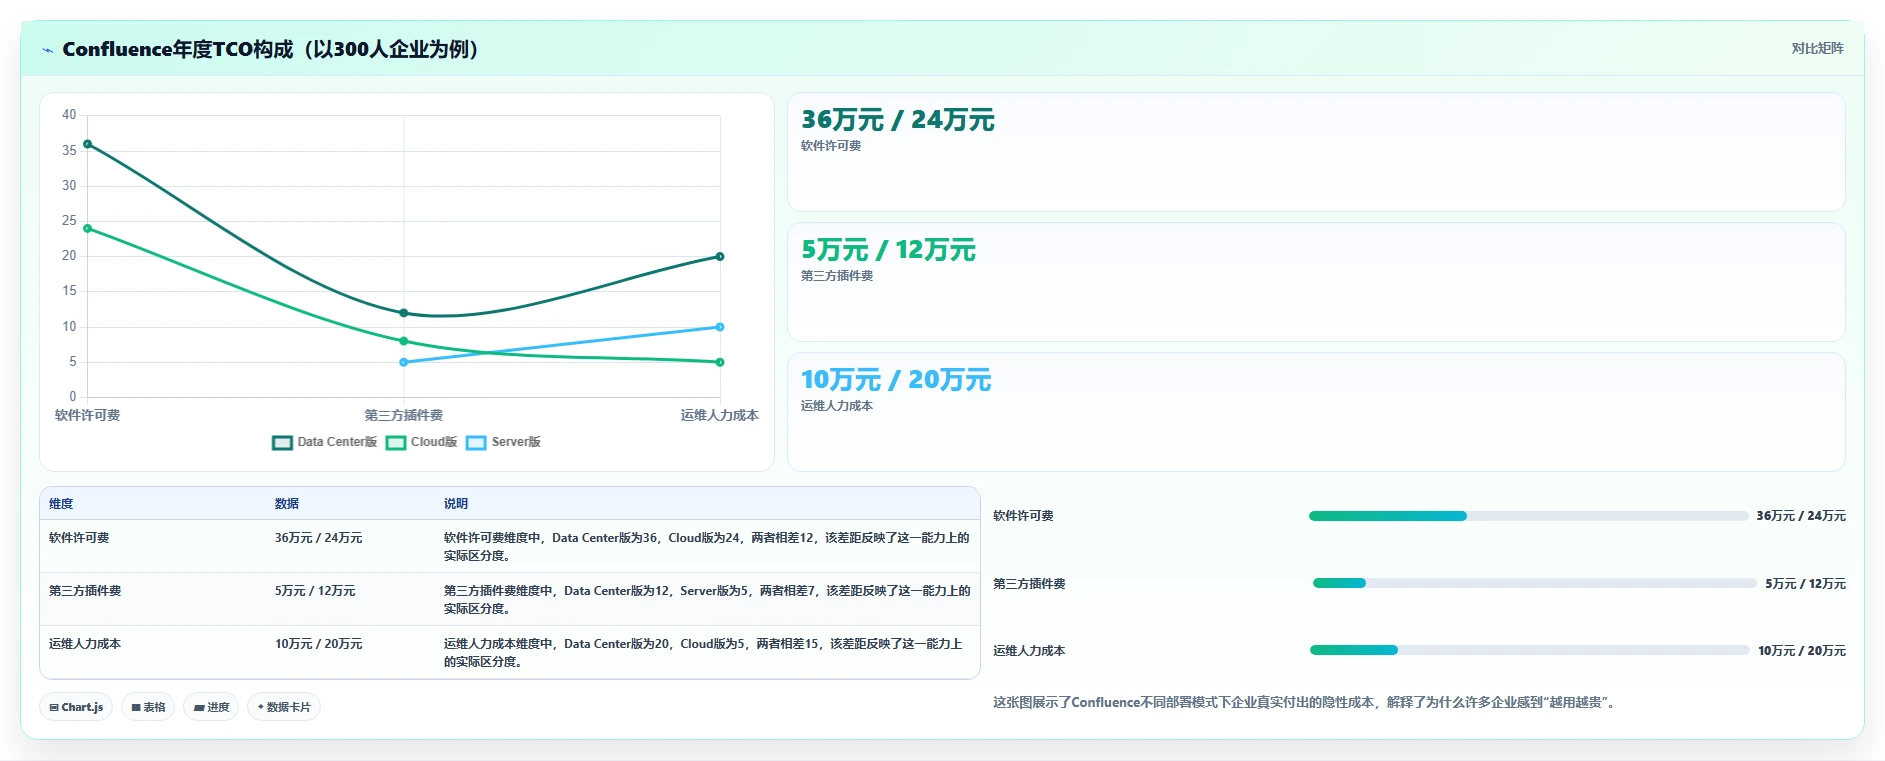Click the Cloud point at 运维人力成本 (5)
Viewport: 1885px width, 761px height.
[720, 362]
